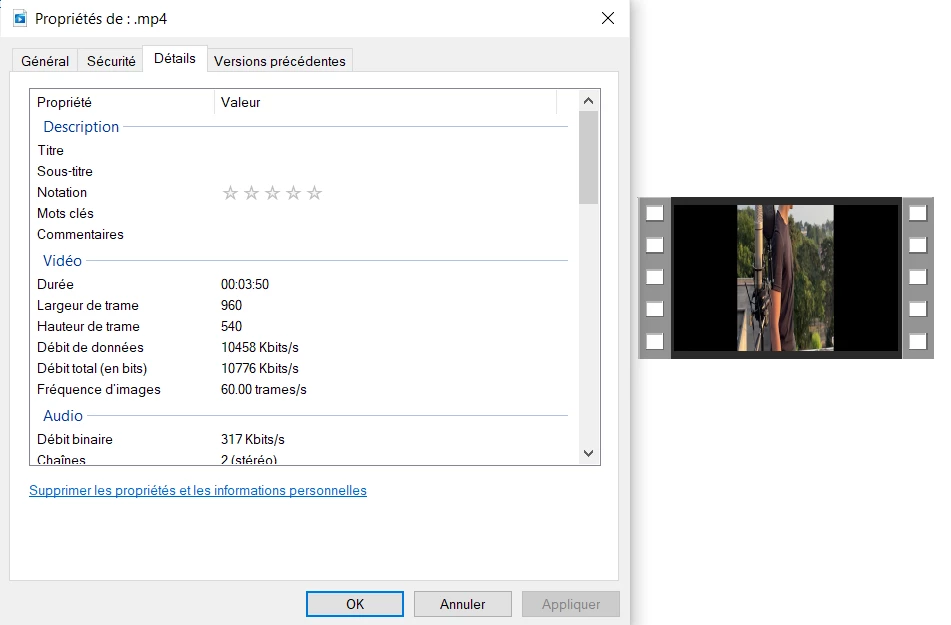
Task: Click the video filmstrip thumbnail preview
Action: (x=786, y=278)
